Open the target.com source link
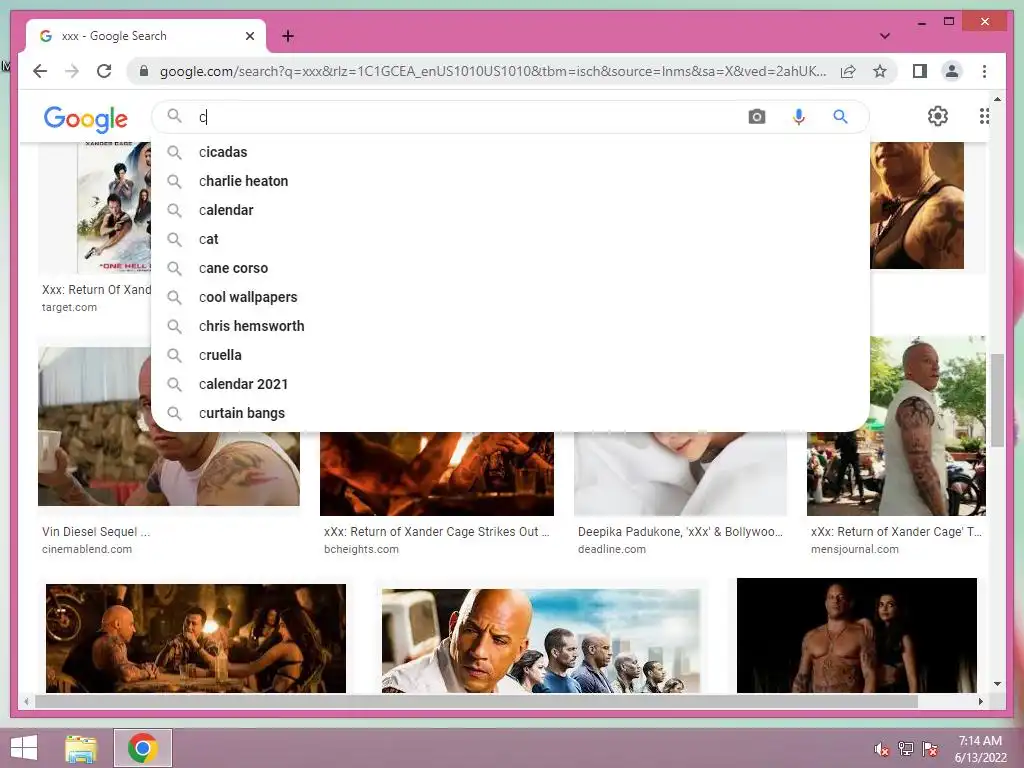The width and height of the screenshot is (1024, 768). (69, 308)
